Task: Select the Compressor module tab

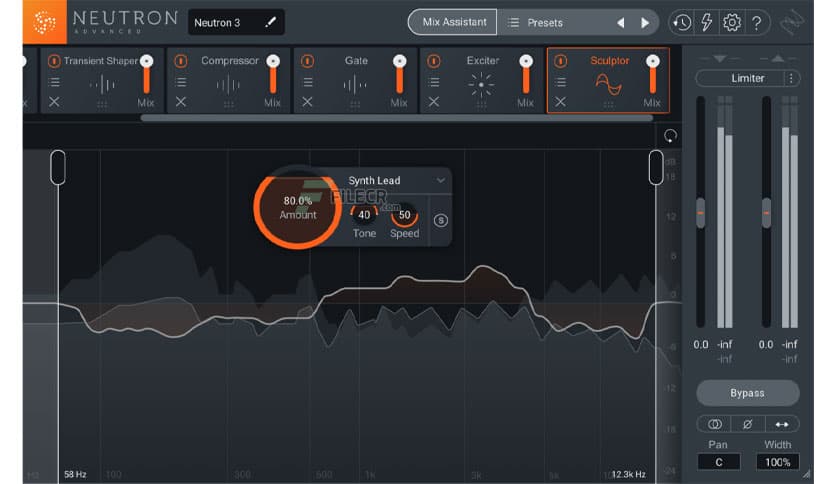Action: point(229,80)
